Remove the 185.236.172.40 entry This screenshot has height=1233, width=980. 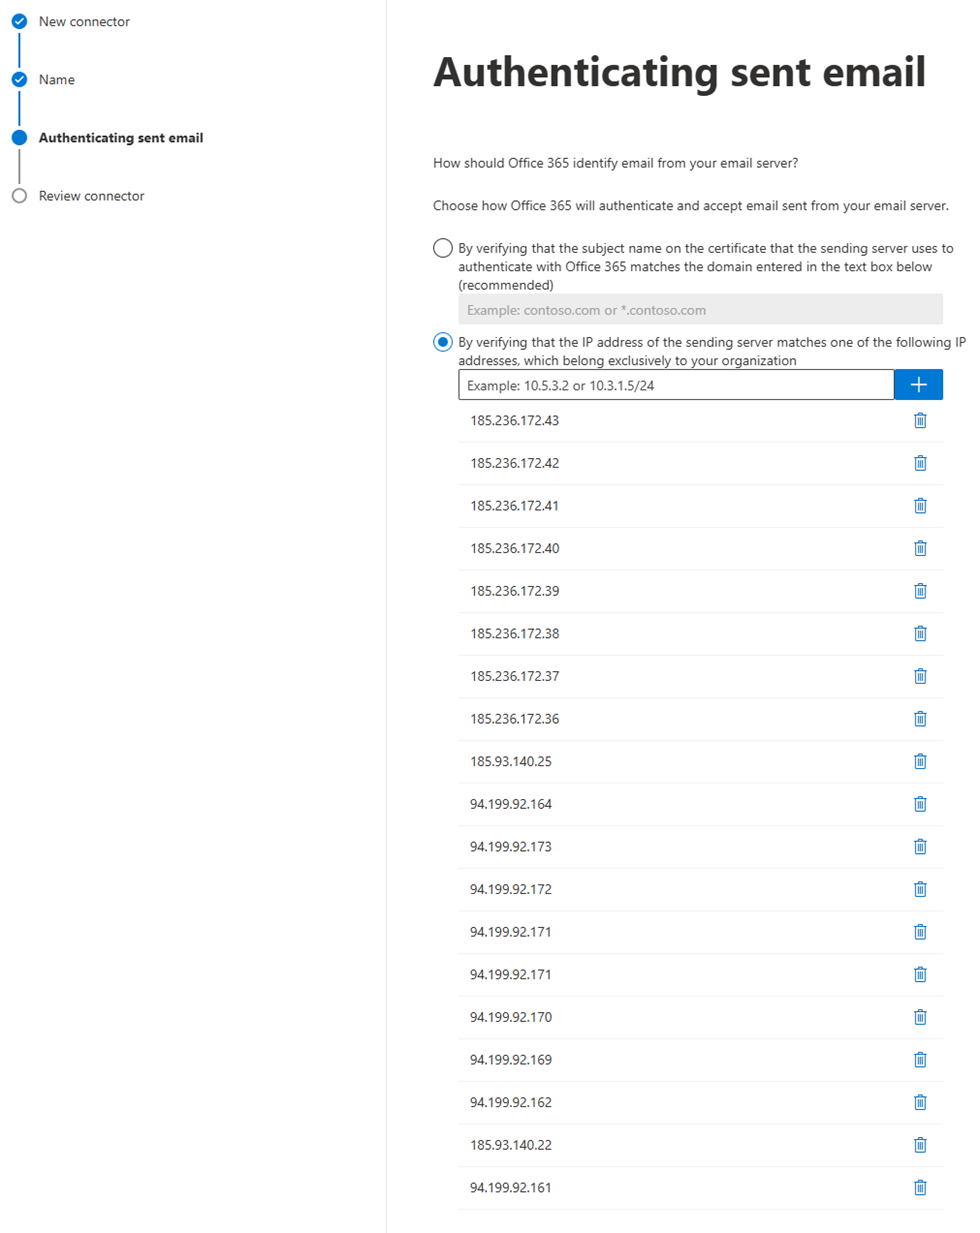pos(920,549)
